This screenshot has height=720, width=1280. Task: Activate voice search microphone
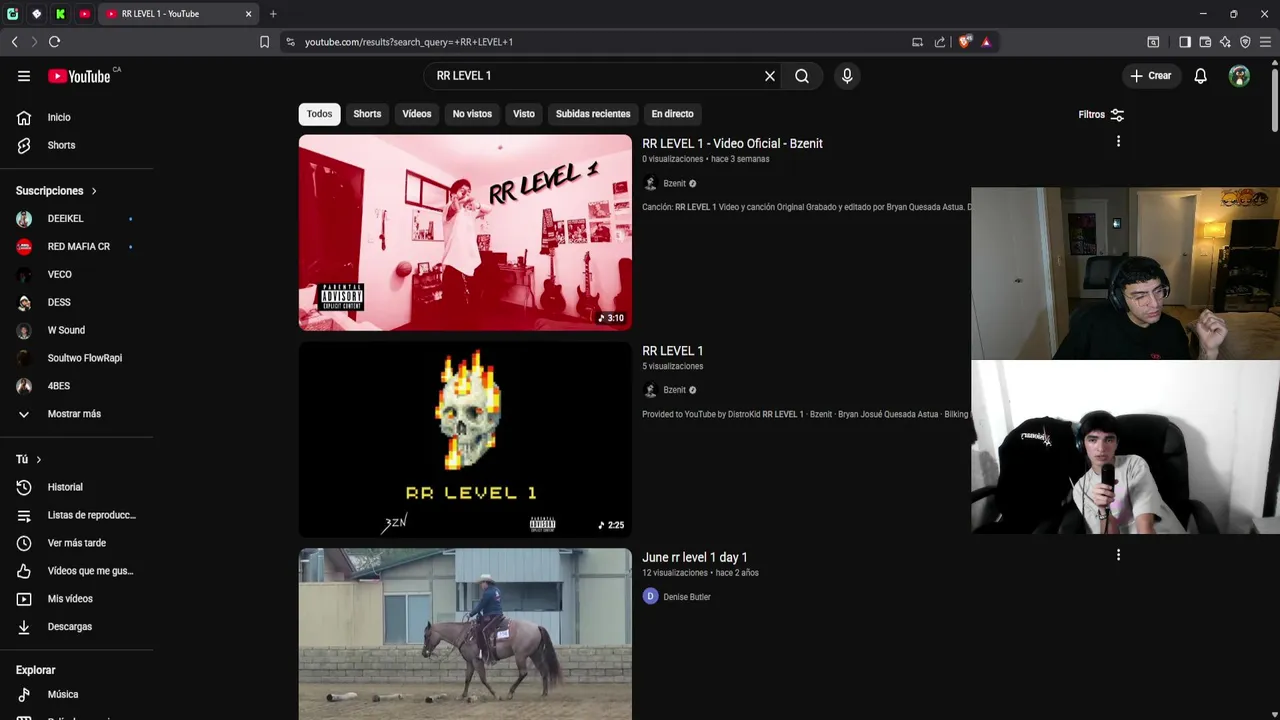[x=847, y=76]
